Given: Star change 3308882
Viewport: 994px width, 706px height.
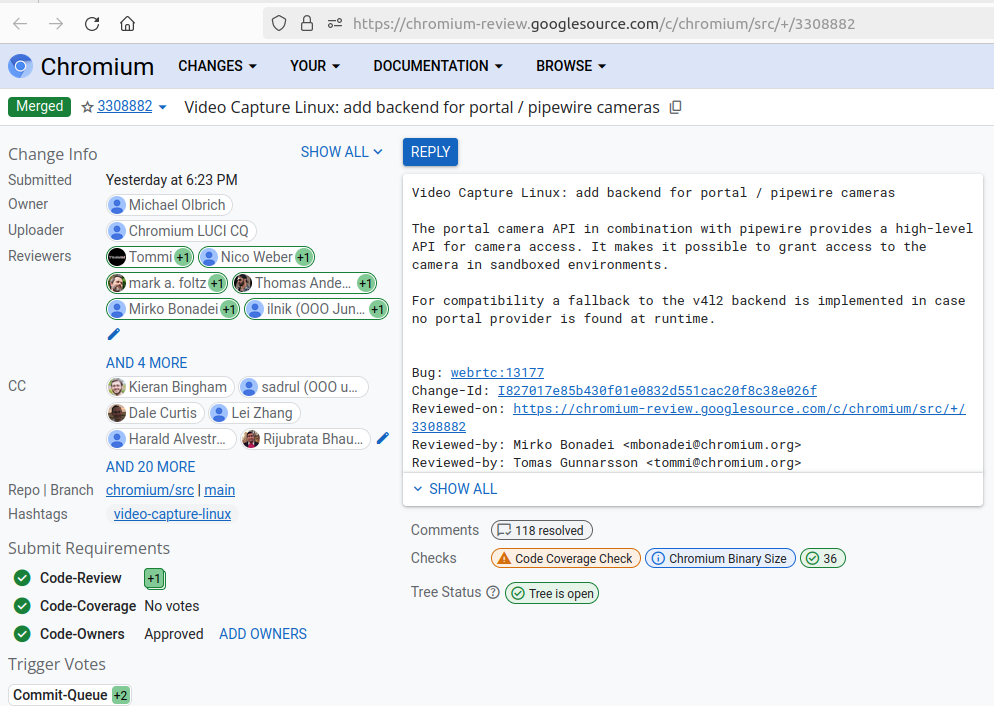Looking at the screenshot, I should pos(87,107).
